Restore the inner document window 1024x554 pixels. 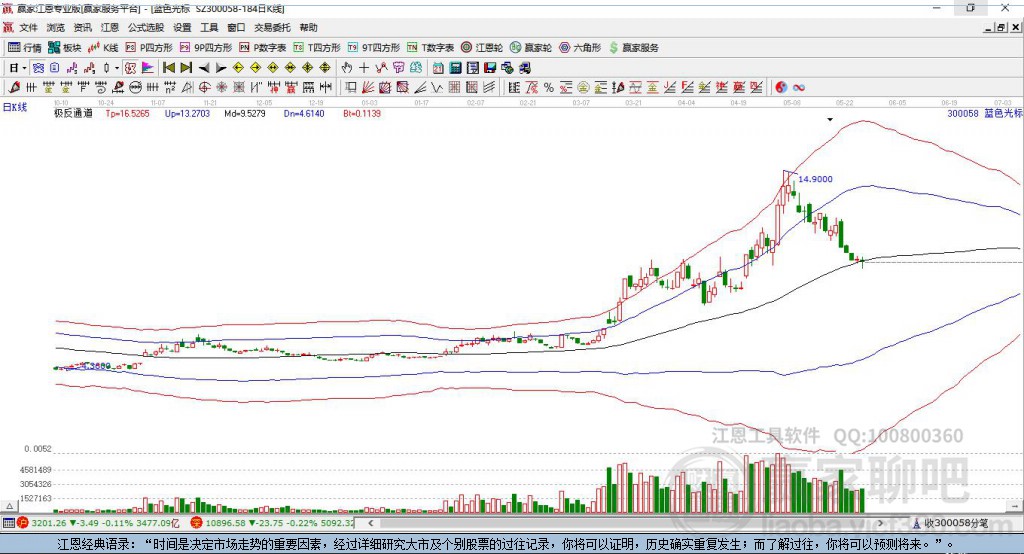(1001, 27)
